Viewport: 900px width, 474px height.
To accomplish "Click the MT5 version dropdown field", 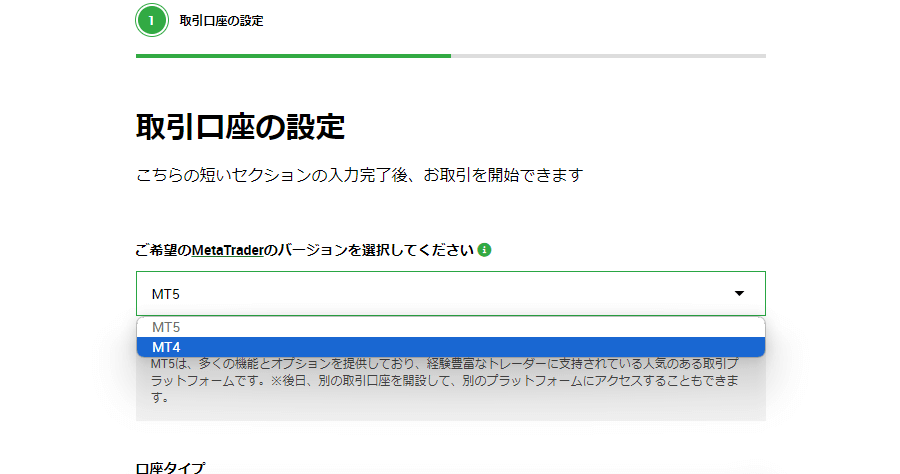I will tap(451, 294).
